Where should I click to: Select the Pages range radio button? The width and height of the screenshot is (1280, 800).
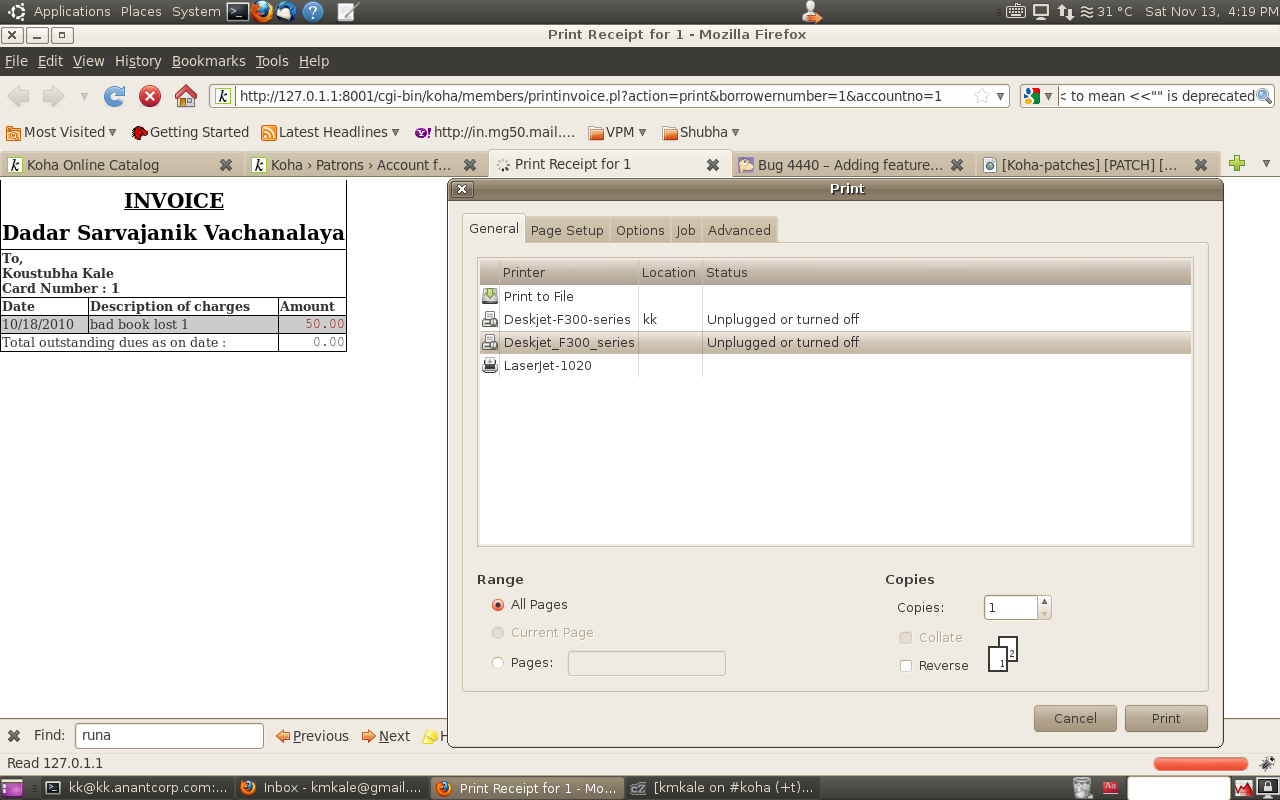[x=498, y=663]
